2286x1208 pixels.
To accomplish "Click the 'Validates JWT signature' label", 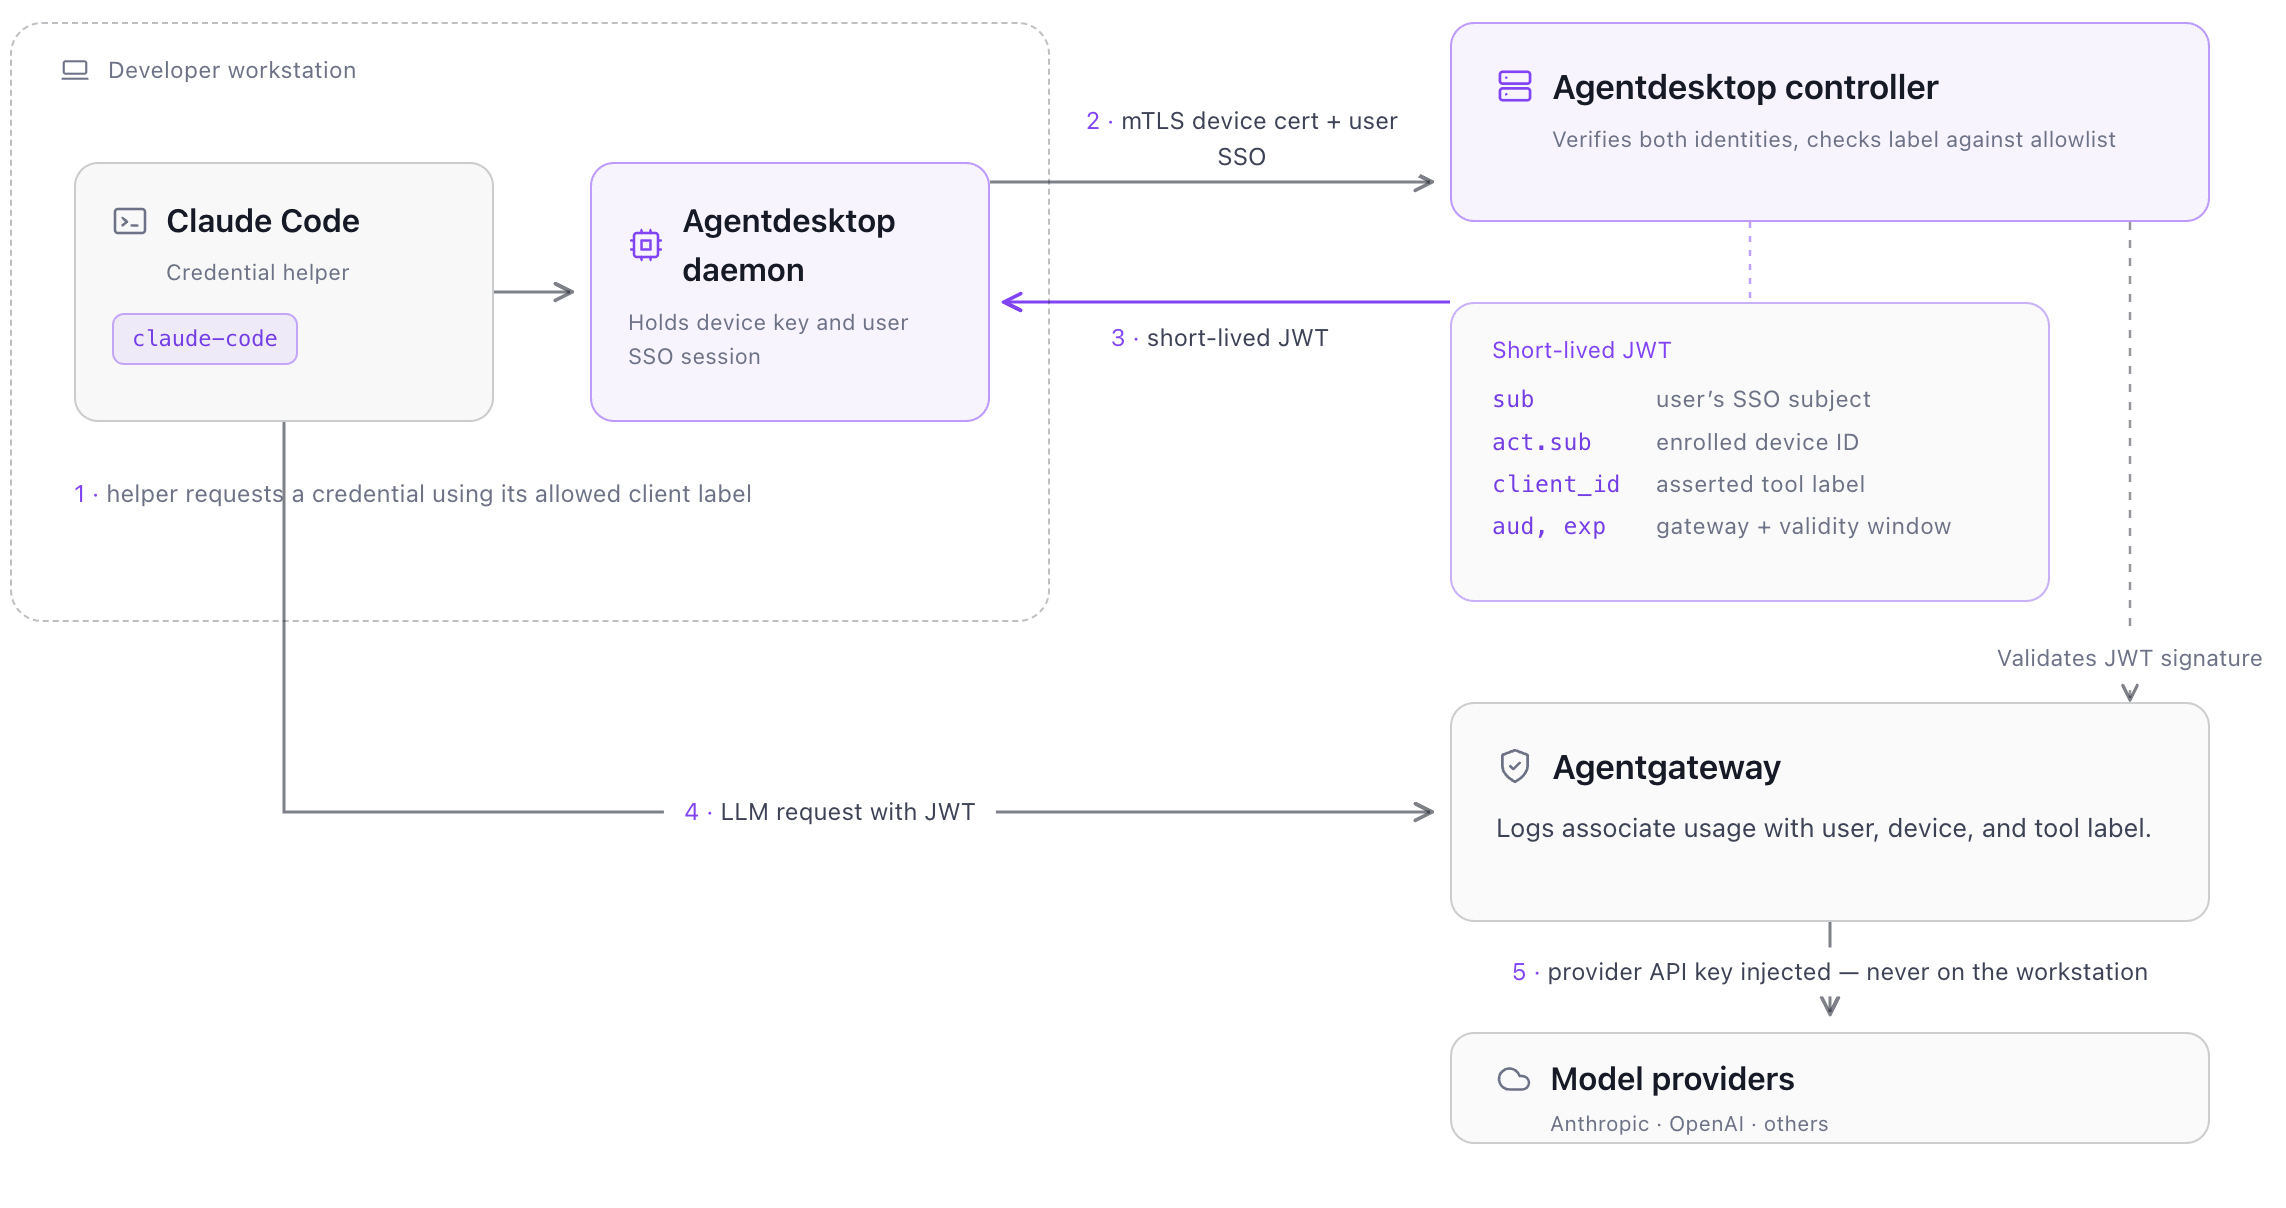I will point(2130,658).
